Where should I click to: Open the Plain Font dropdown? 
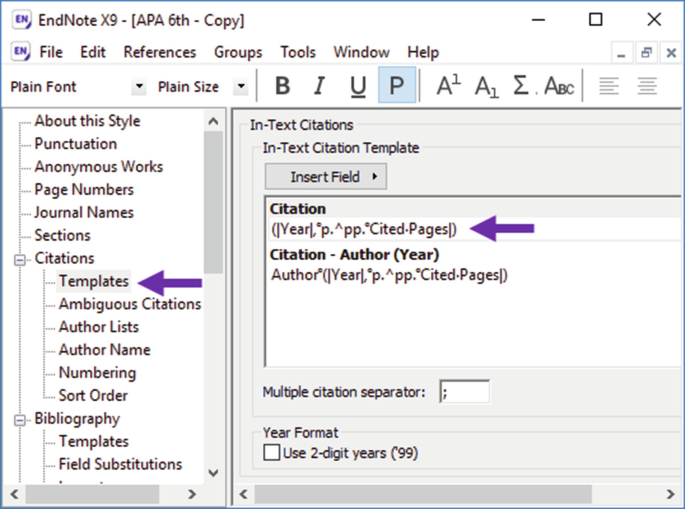click(x=138, y=87)
